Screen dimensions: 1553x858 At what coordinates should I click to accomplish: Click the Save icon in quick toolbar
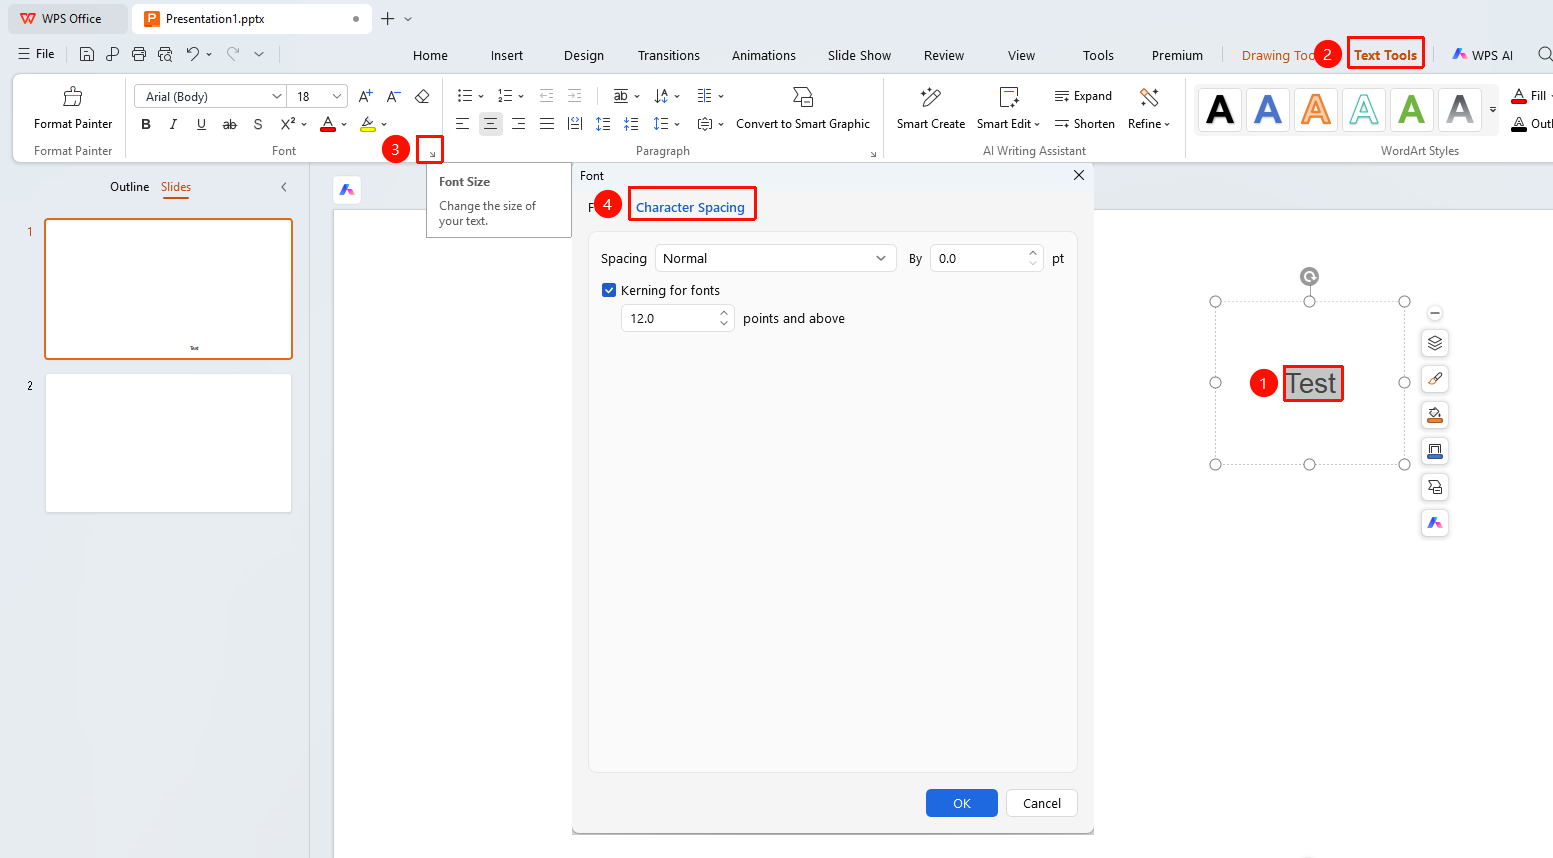87,54
